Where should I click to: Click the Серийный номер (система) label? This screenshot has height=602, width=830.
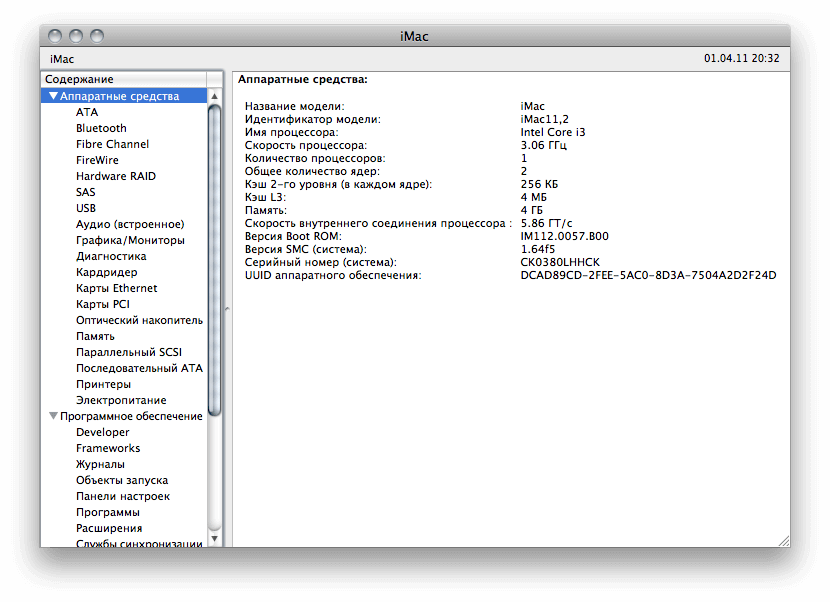click(321, 262)
